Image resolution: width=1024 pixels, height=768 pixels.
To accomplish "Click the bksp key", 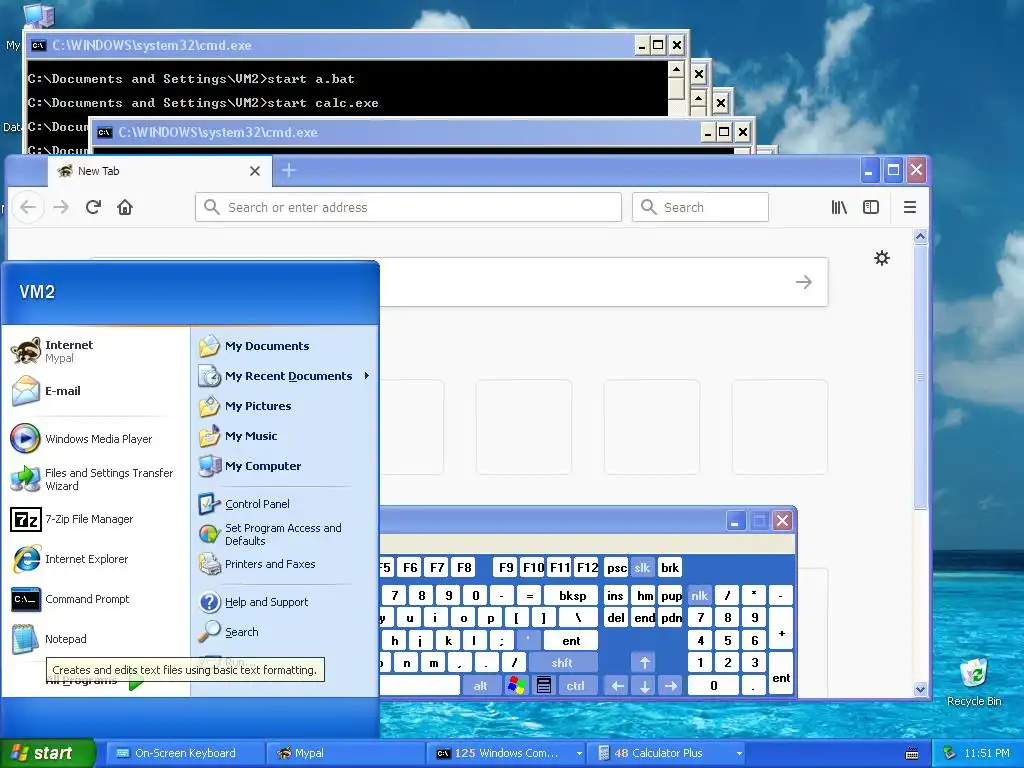I will [x=573, y=596].
